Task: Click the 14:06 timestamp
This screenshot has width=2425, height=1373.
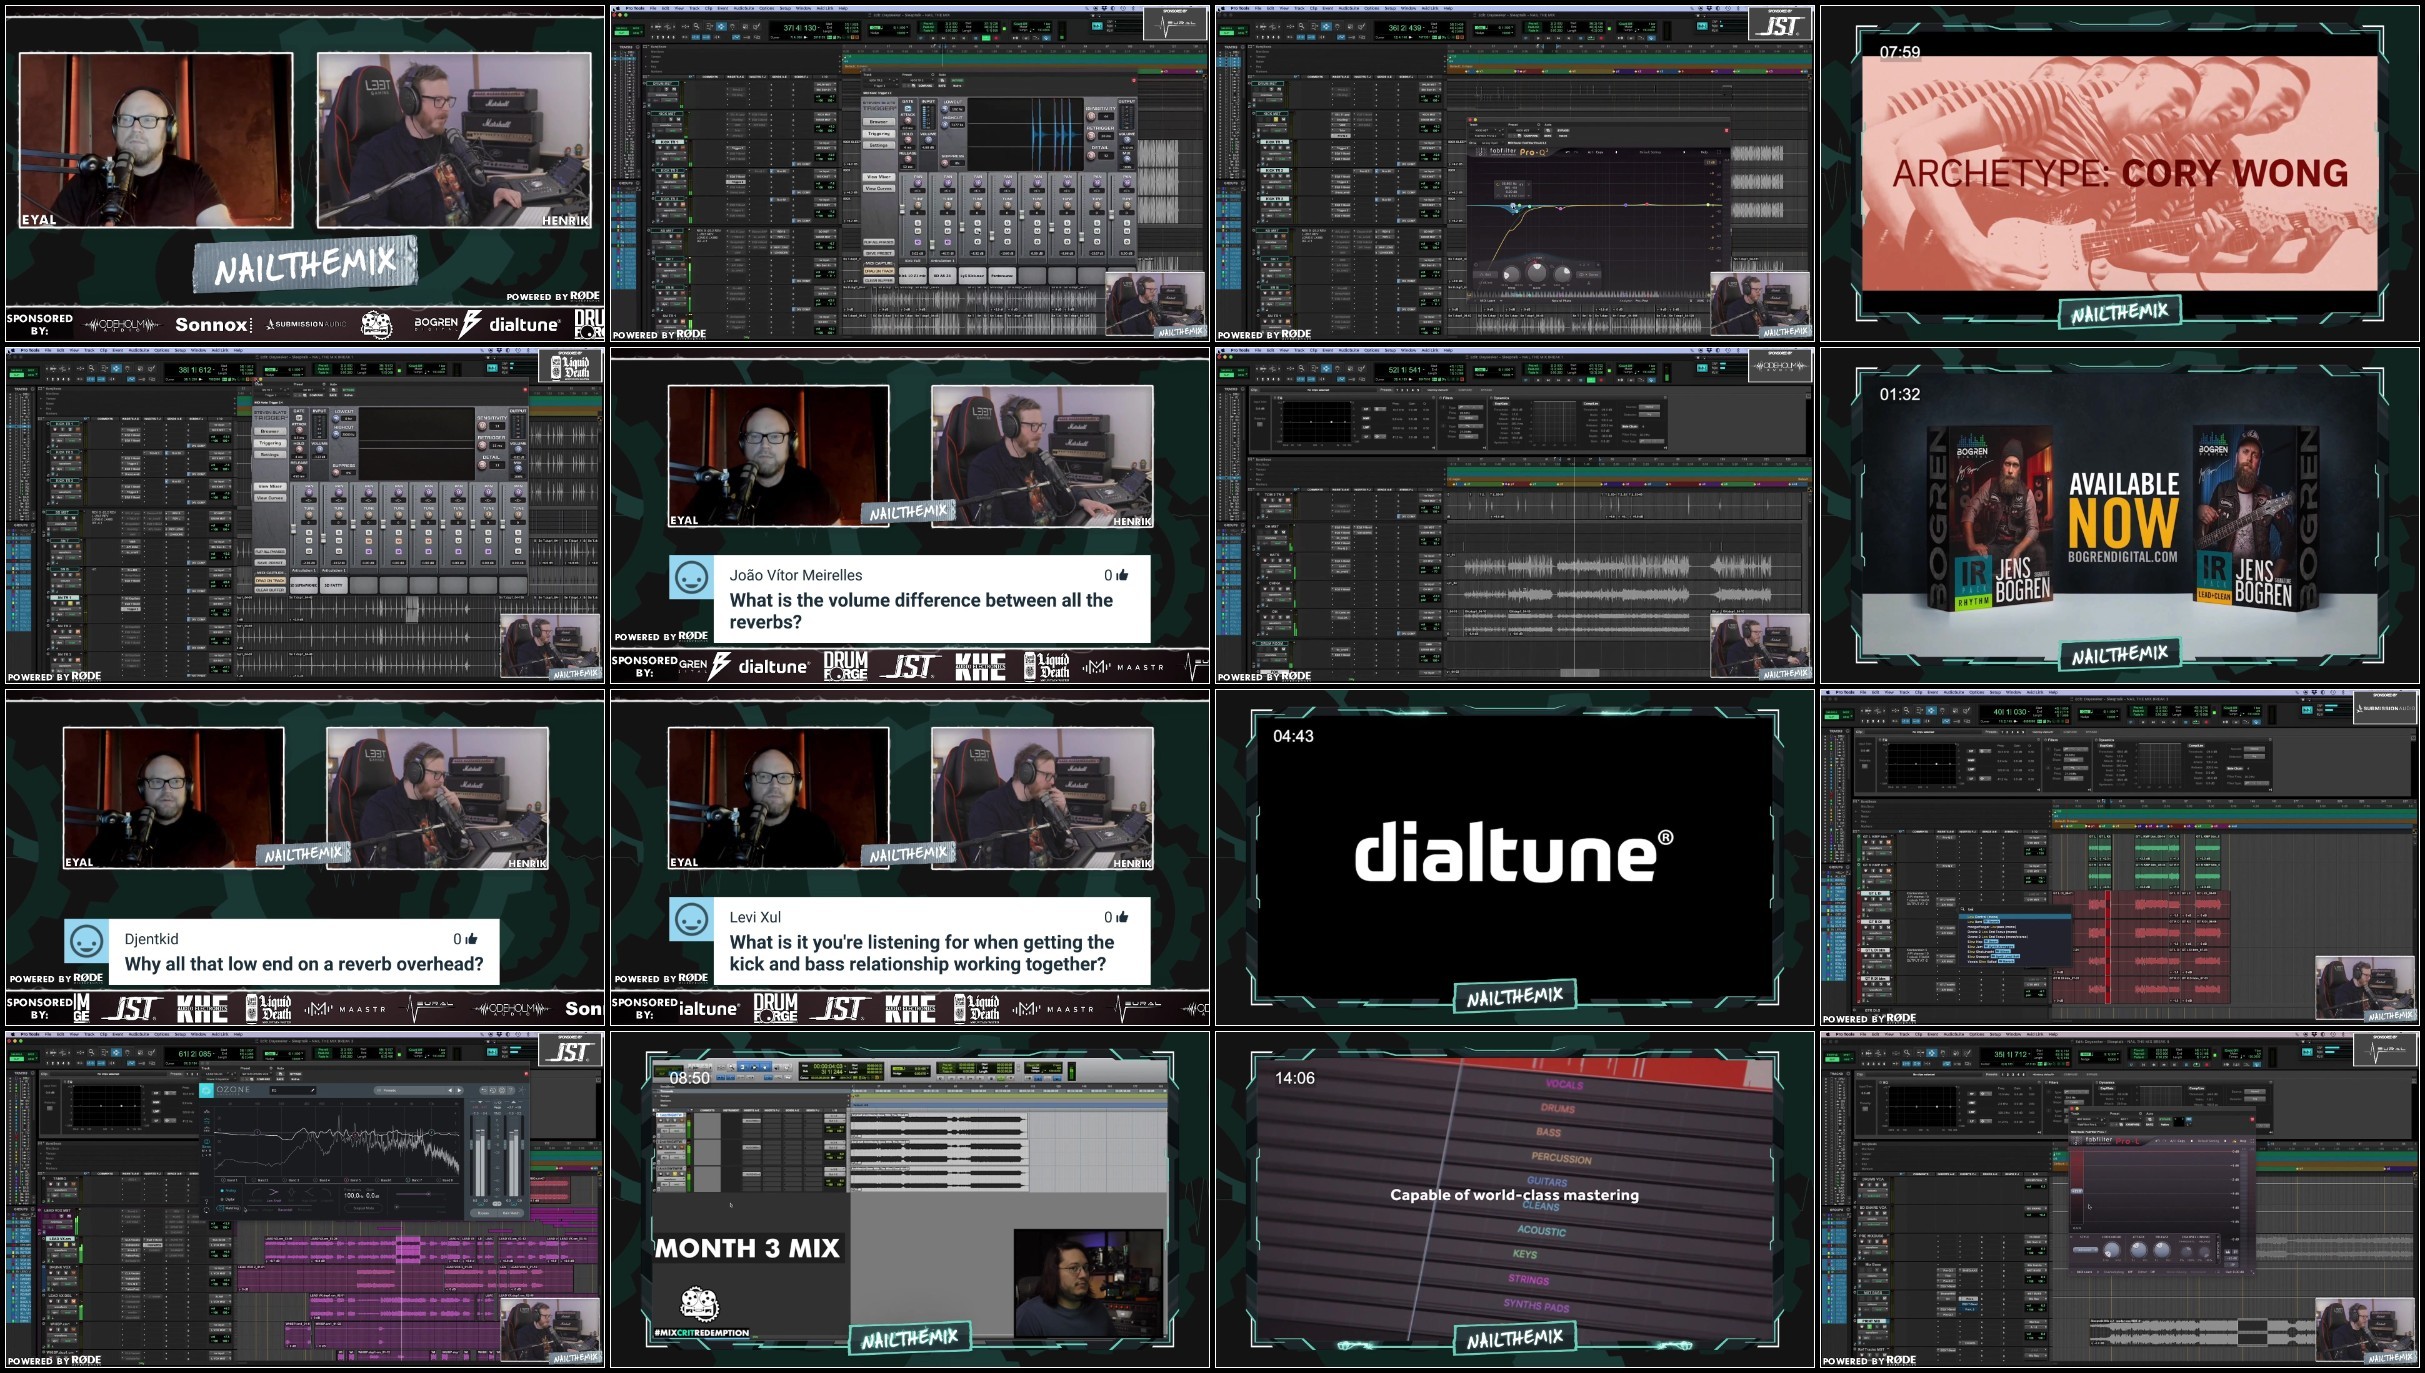Action: point(1295,1078)
